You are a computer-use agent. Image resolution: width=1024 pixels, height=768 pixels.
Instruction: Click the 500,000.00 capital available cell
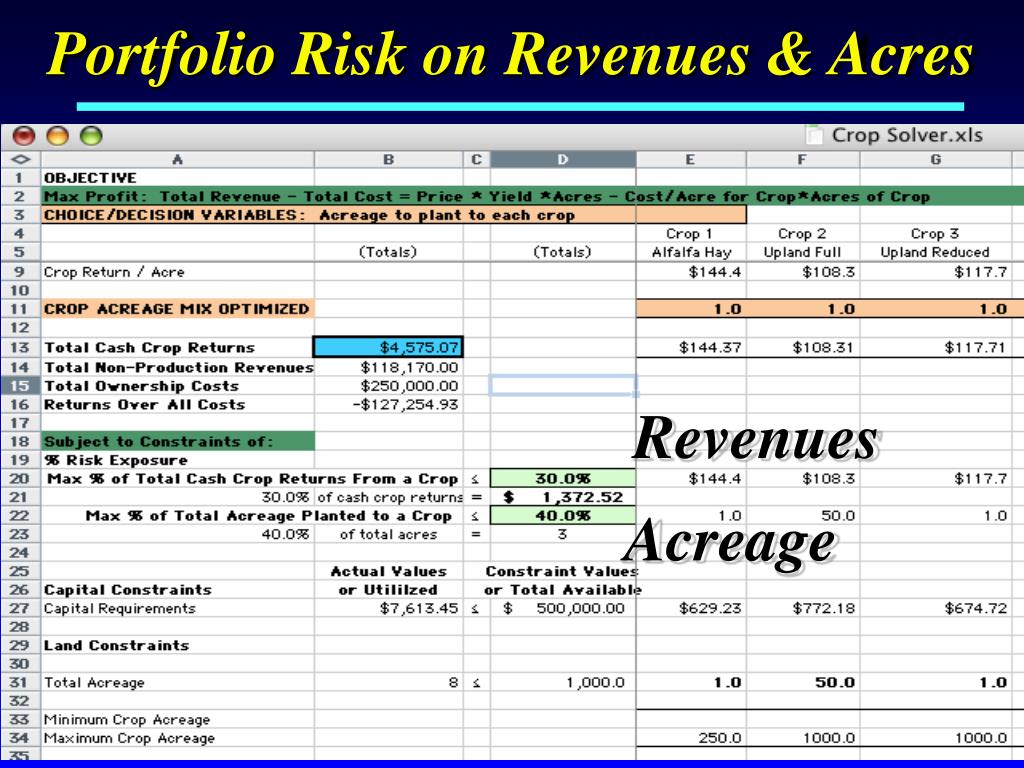(x=564, y=608)
